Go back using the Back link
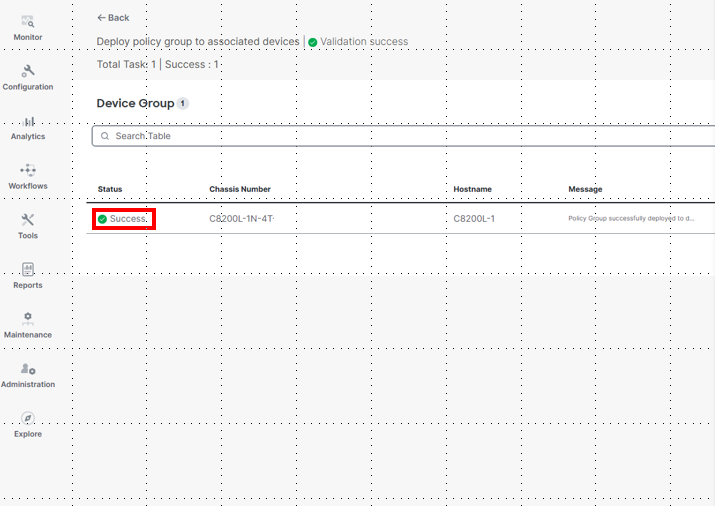Viewport: 715px width, 506px height. pos(113,18)
